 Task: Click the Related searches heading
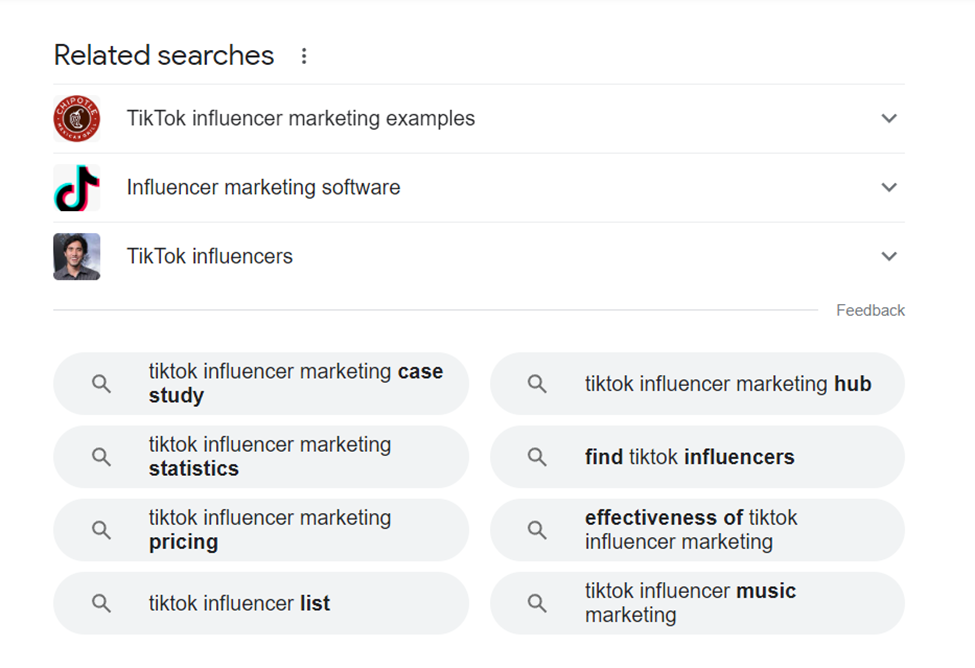point(163,56)
